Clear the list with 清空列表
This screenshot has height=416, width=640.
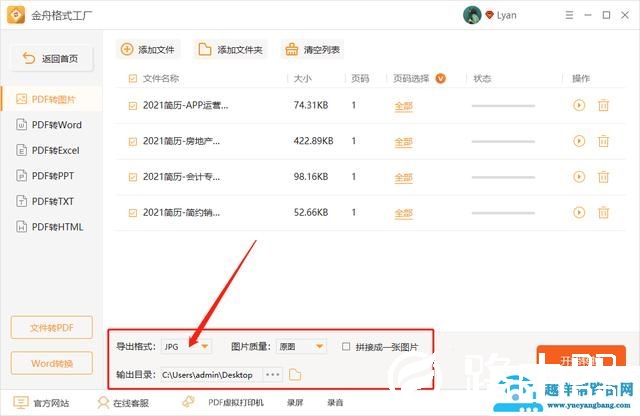point(313,50)
